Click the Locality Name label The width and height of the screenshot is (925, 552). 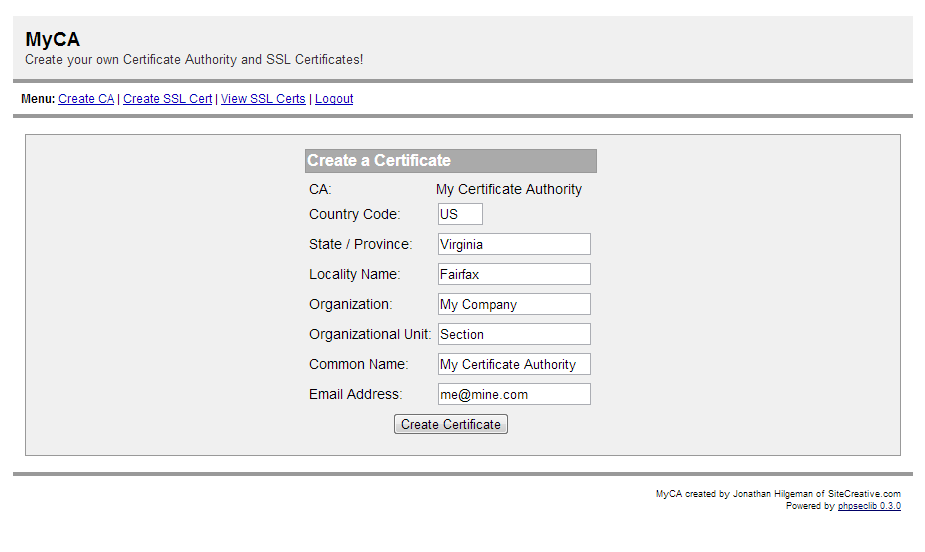[355, 274]
